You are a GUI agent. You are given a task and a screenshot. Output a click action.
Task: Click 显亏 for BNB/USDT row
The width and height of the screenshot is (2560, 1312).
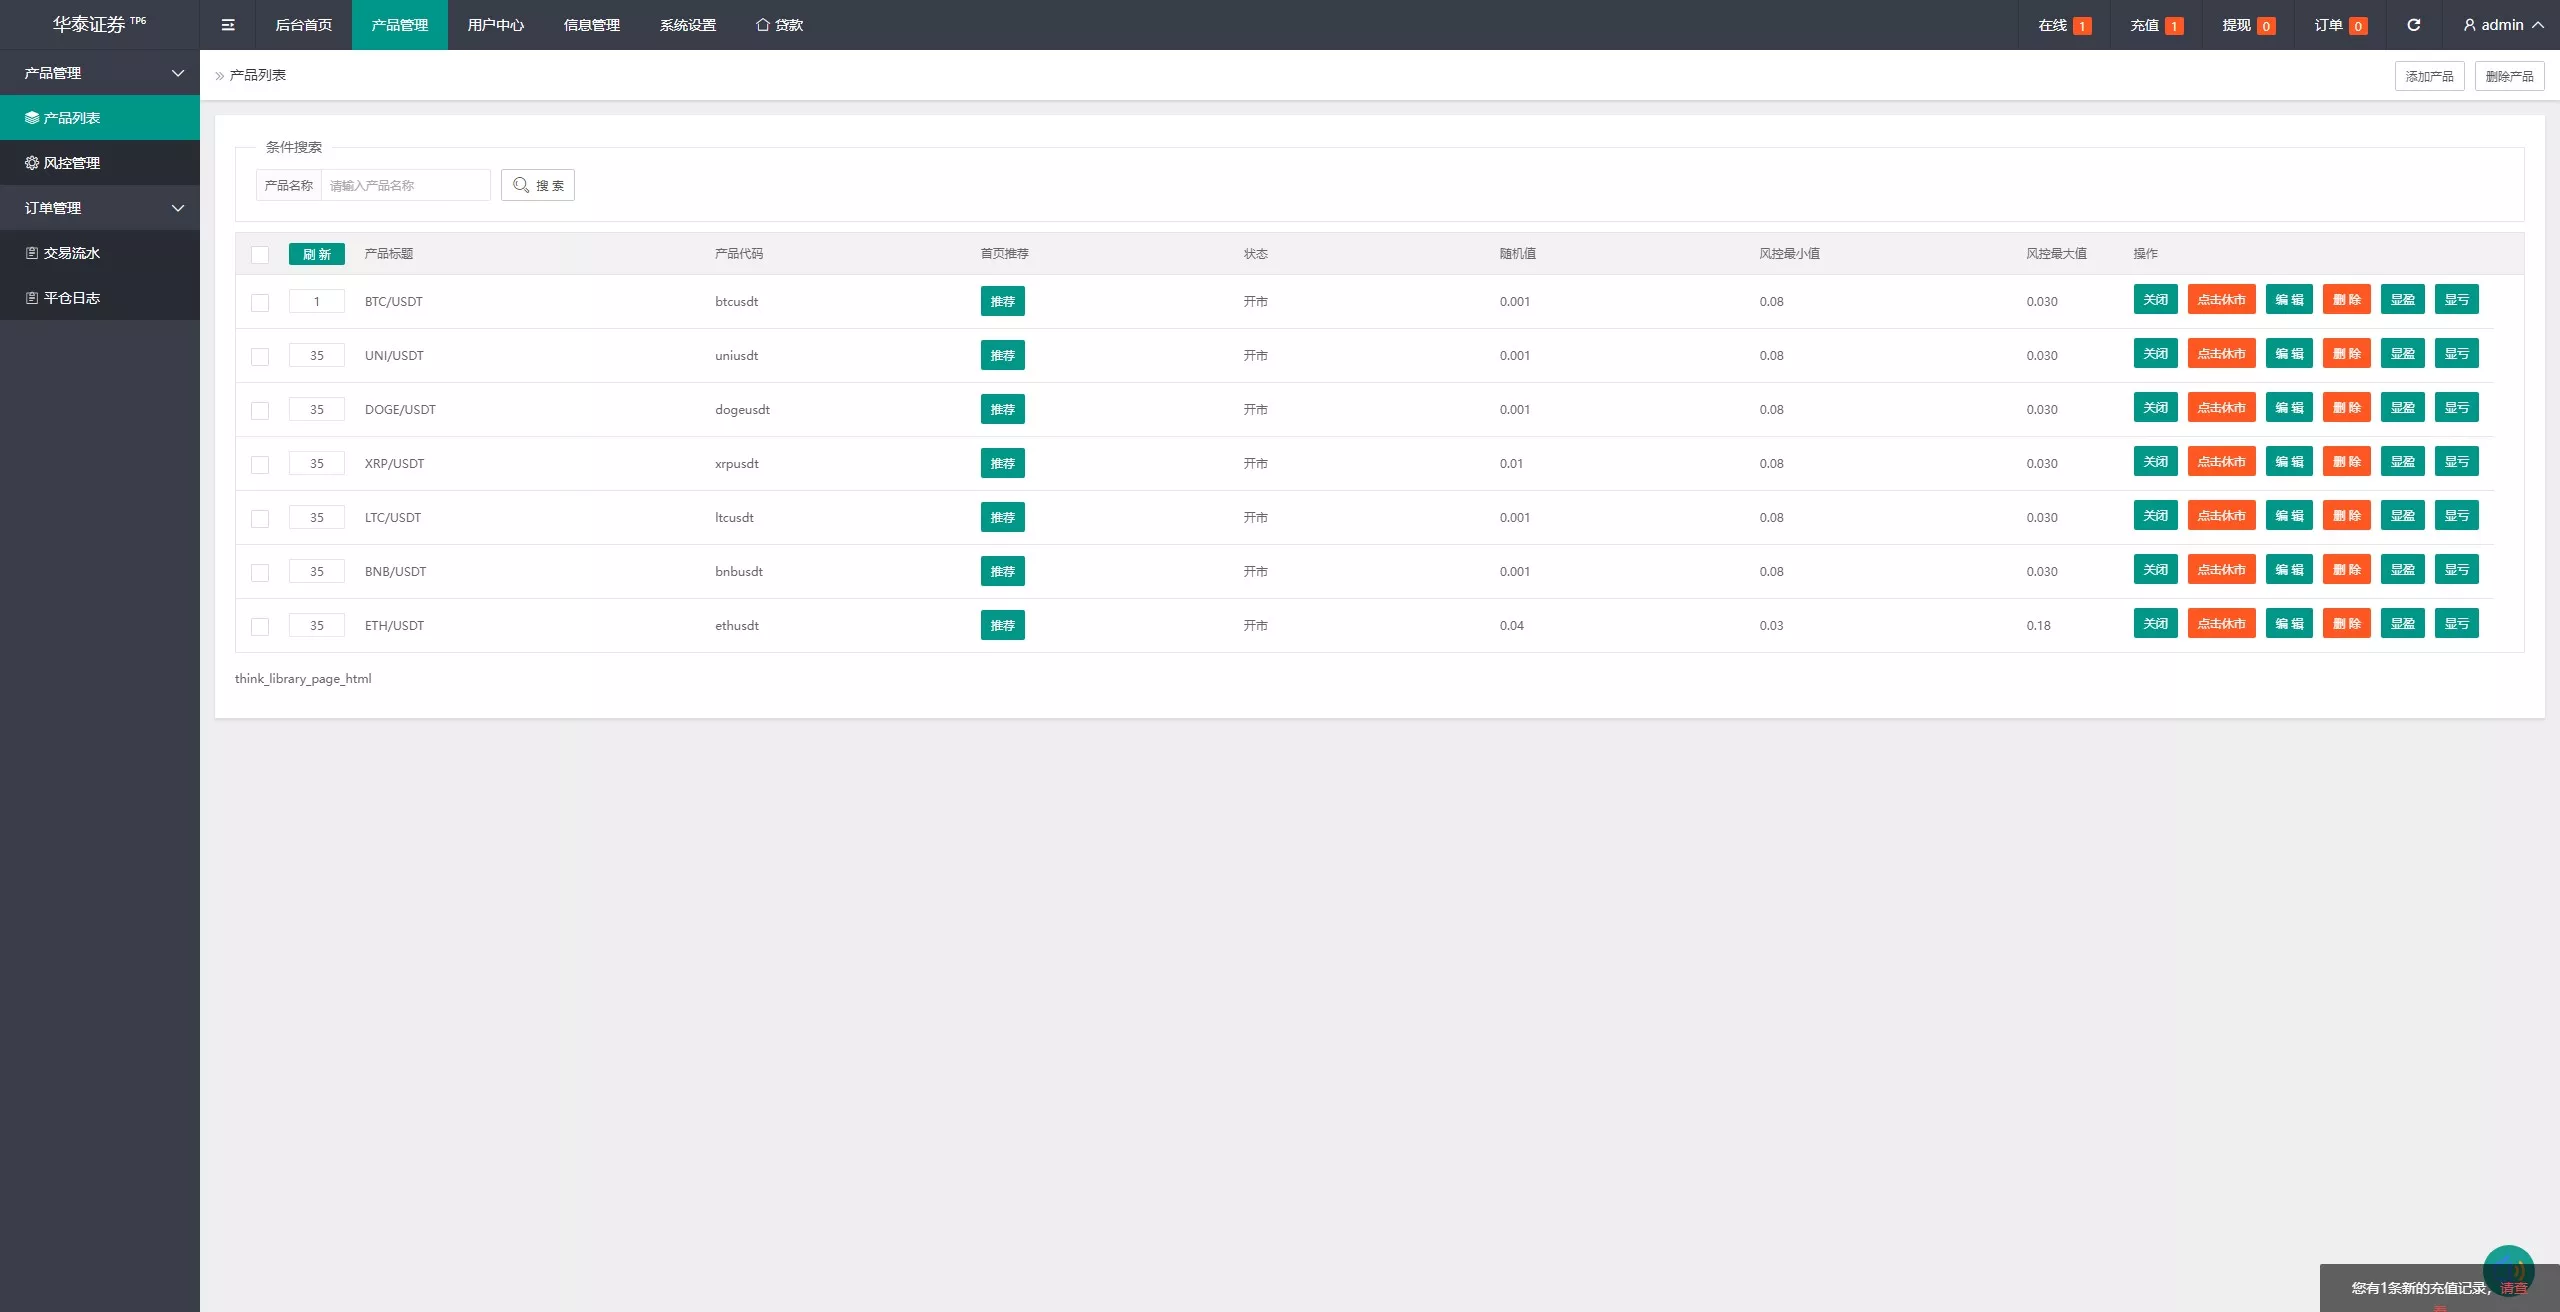pyautogui.click(x=2456, y=569)
